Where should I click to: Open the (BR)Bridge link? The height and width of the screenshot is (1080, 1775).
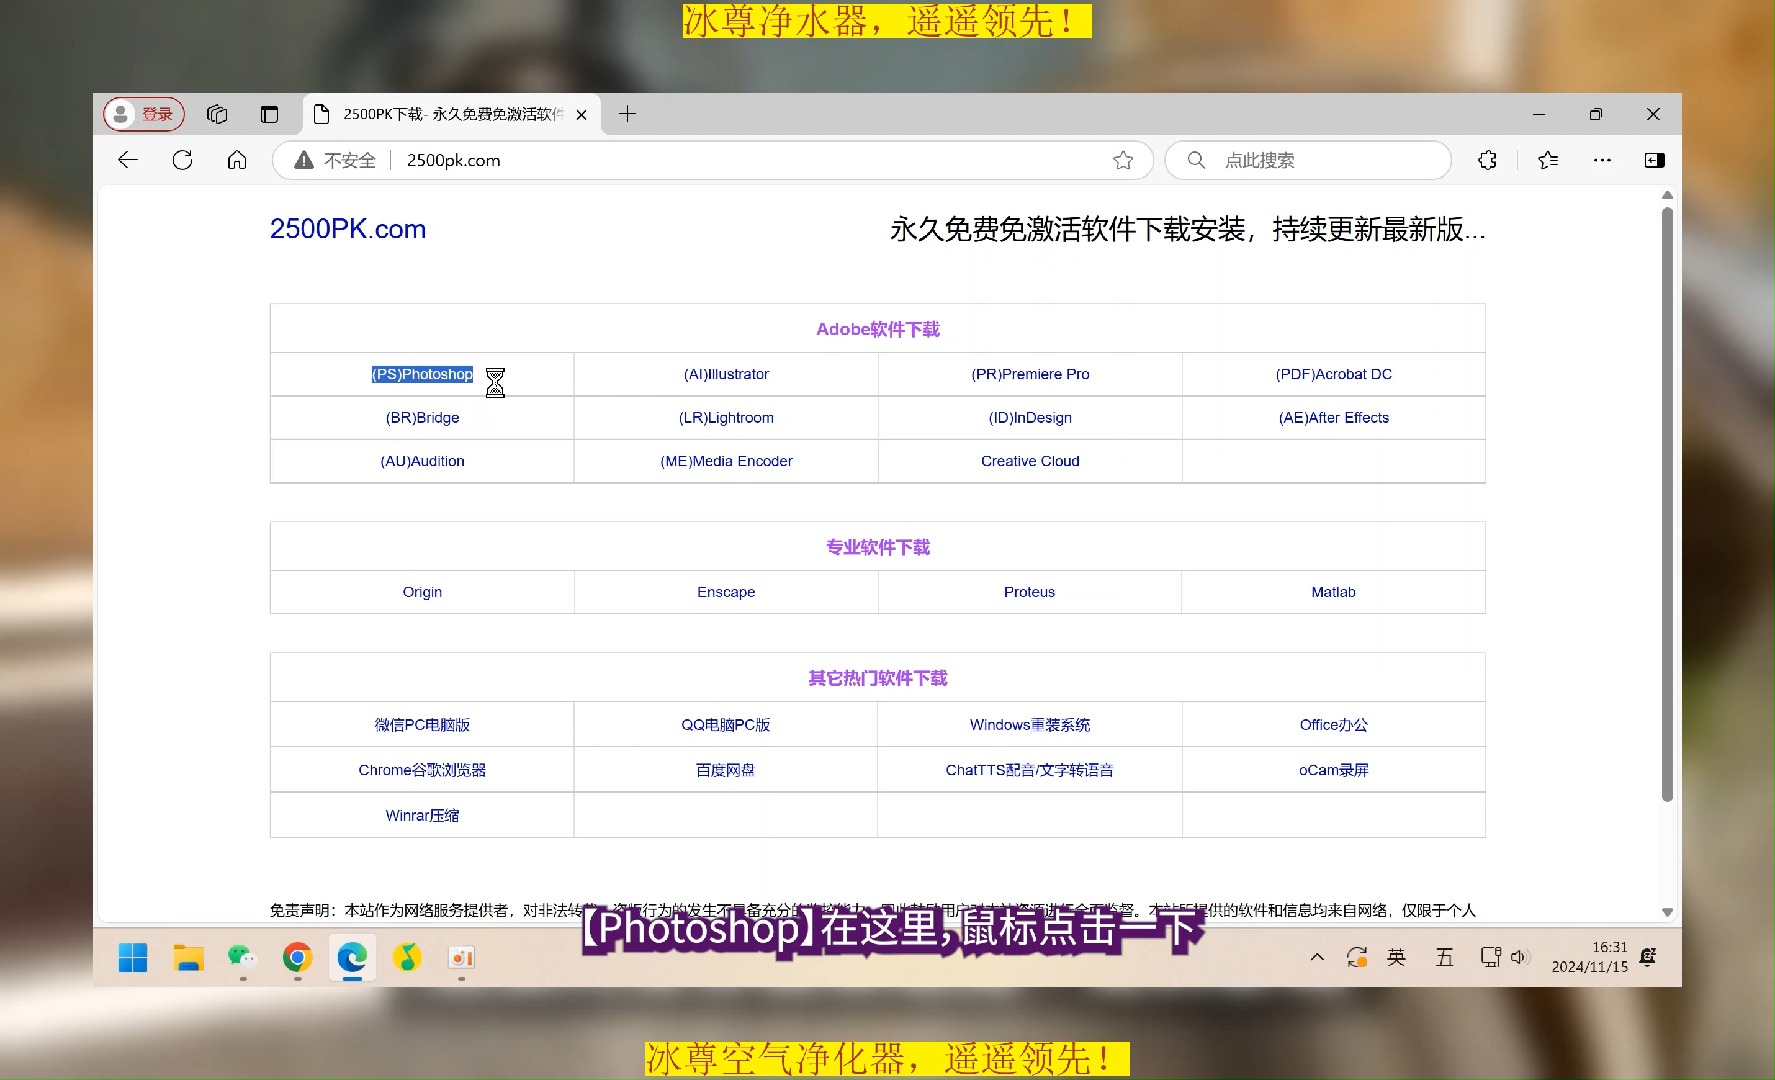(x=422, y=418)
